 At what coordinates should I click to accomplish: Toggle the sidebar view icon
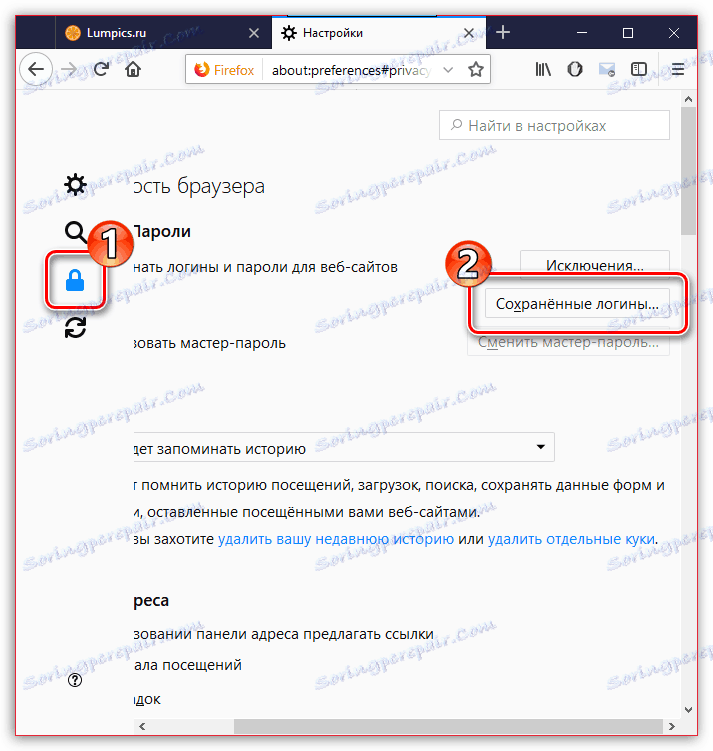pyautogui.click(x=639, y=70)
